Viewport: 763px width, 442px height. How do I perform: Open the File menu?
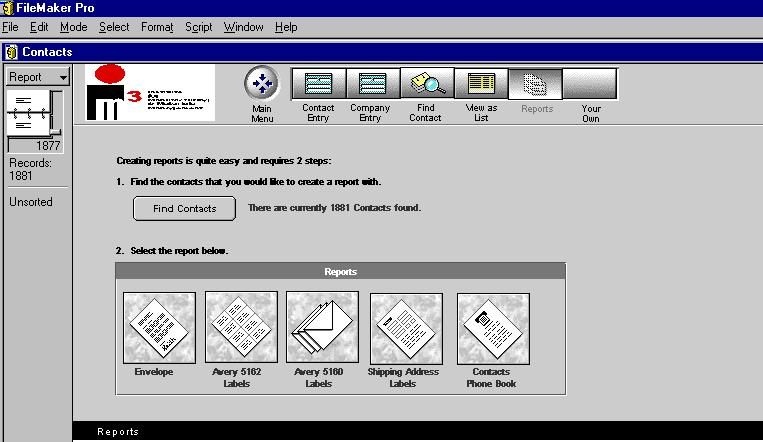[11, 27]
